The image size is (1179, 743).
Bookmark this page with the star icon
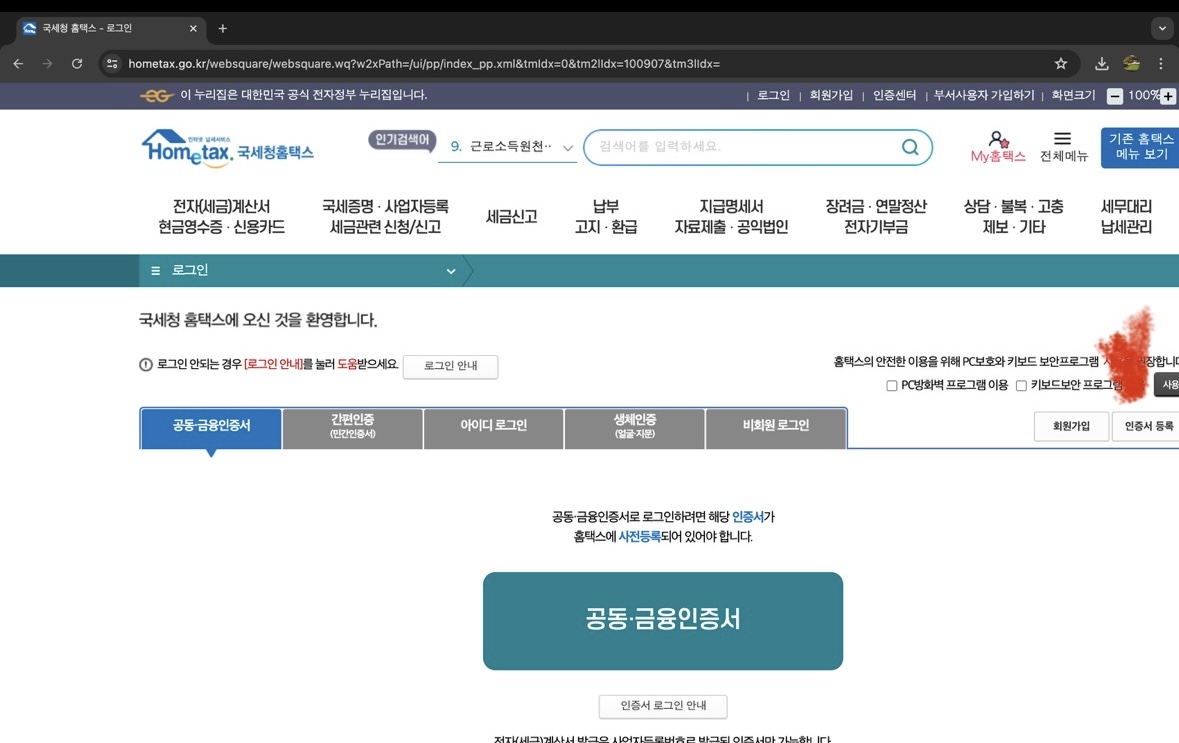pyautogui.click(x=1060, y=64)
